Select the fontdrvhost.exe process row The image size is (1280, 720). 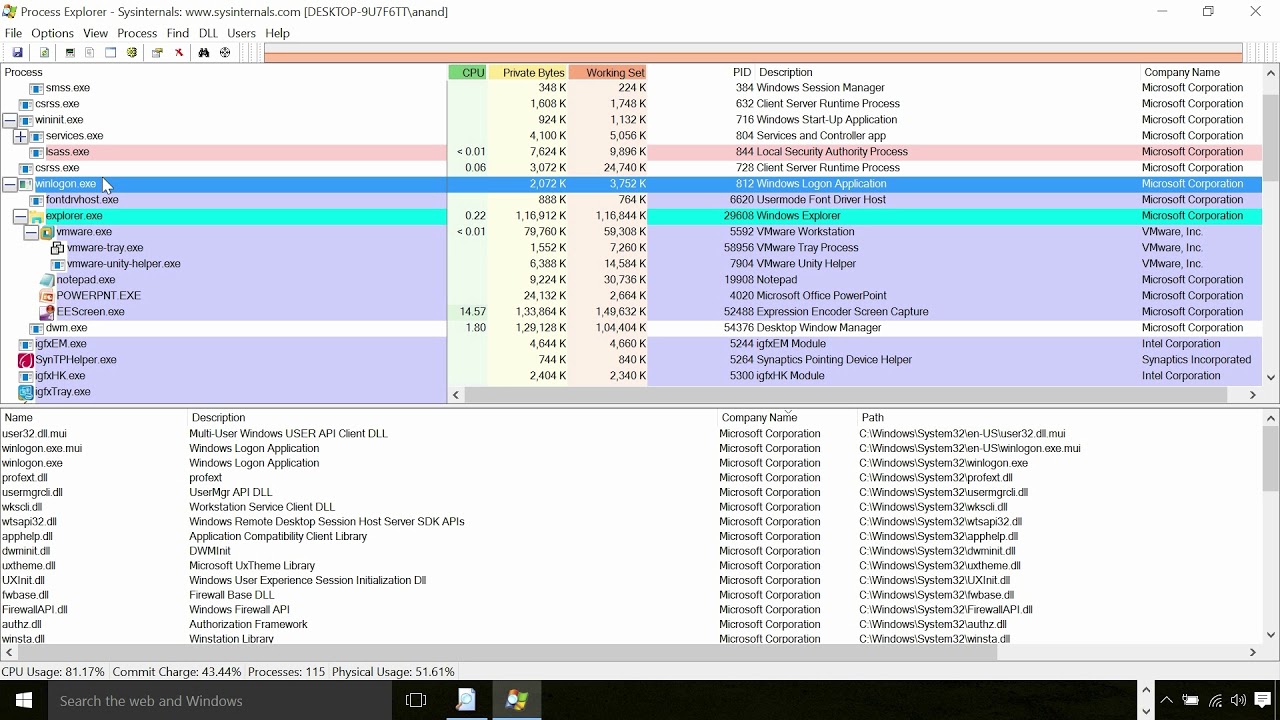631,200
